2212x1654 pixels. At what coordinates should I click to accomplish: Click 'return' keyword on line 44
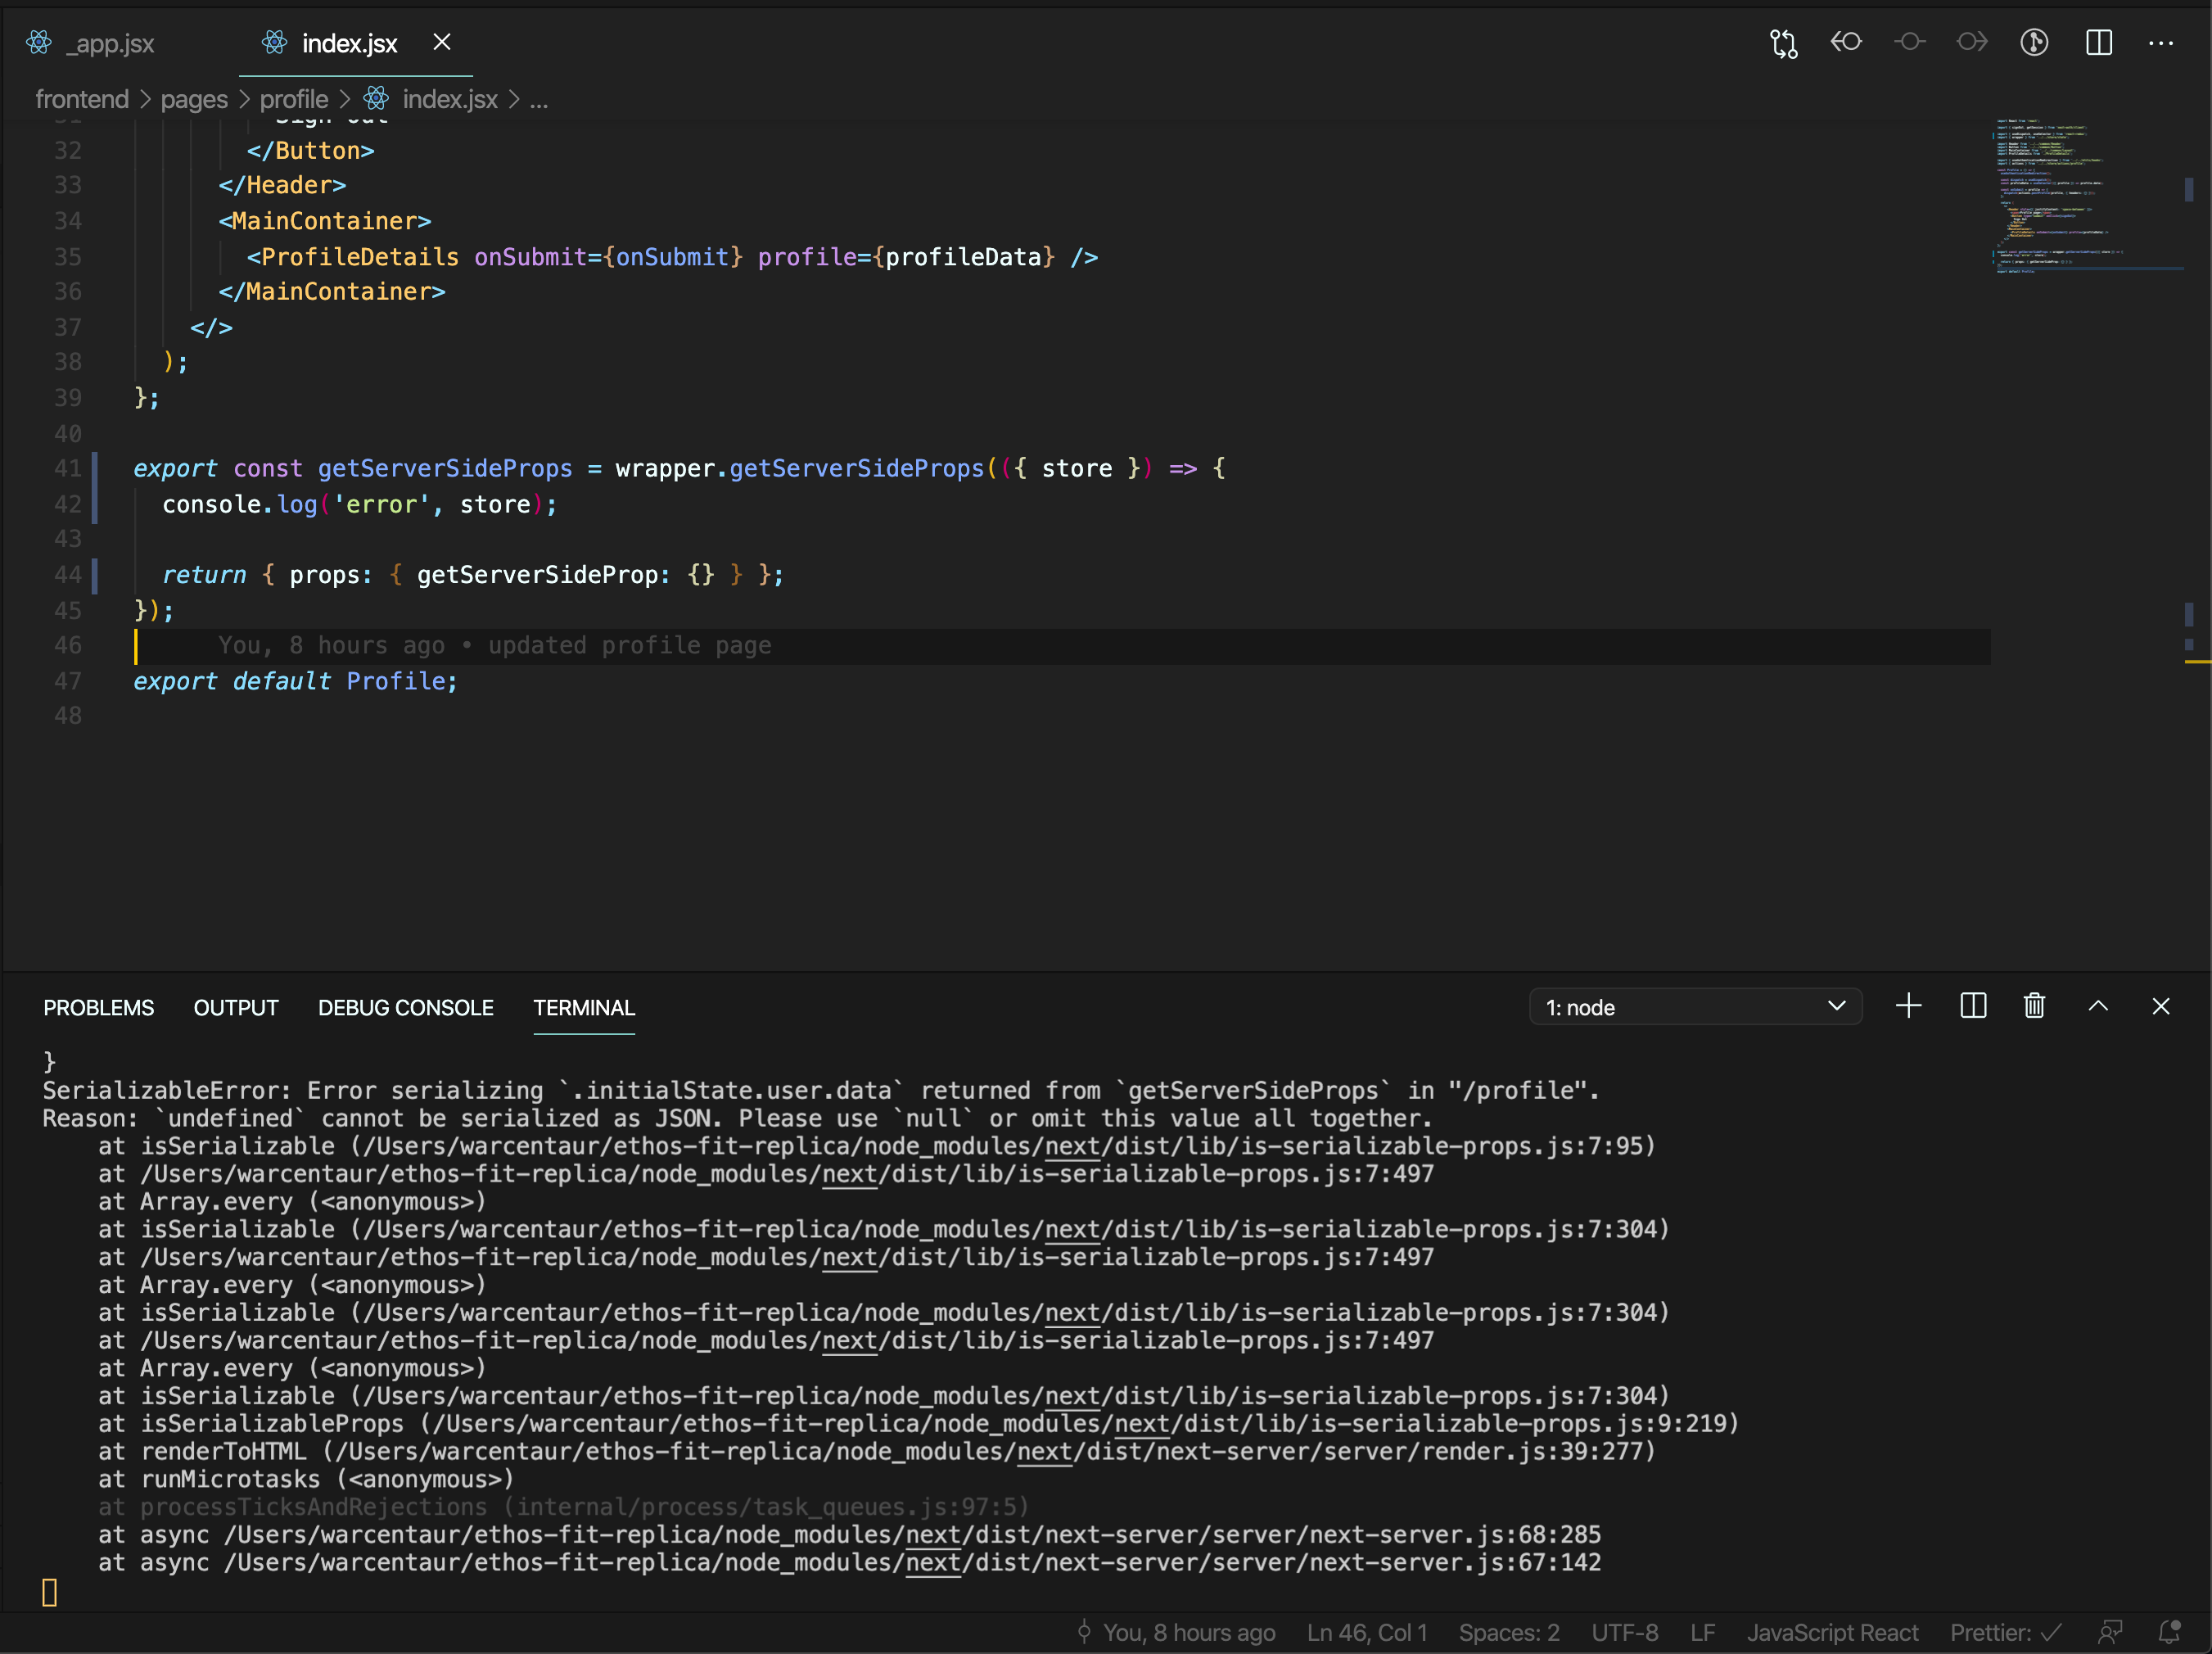coord(204,575)
